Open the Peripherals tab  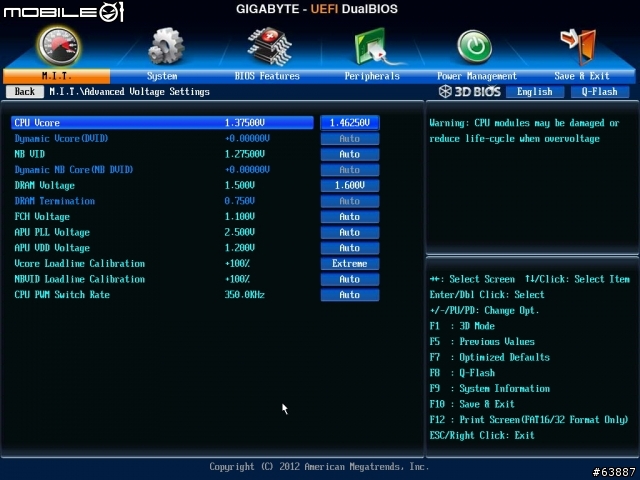point(372,76)
